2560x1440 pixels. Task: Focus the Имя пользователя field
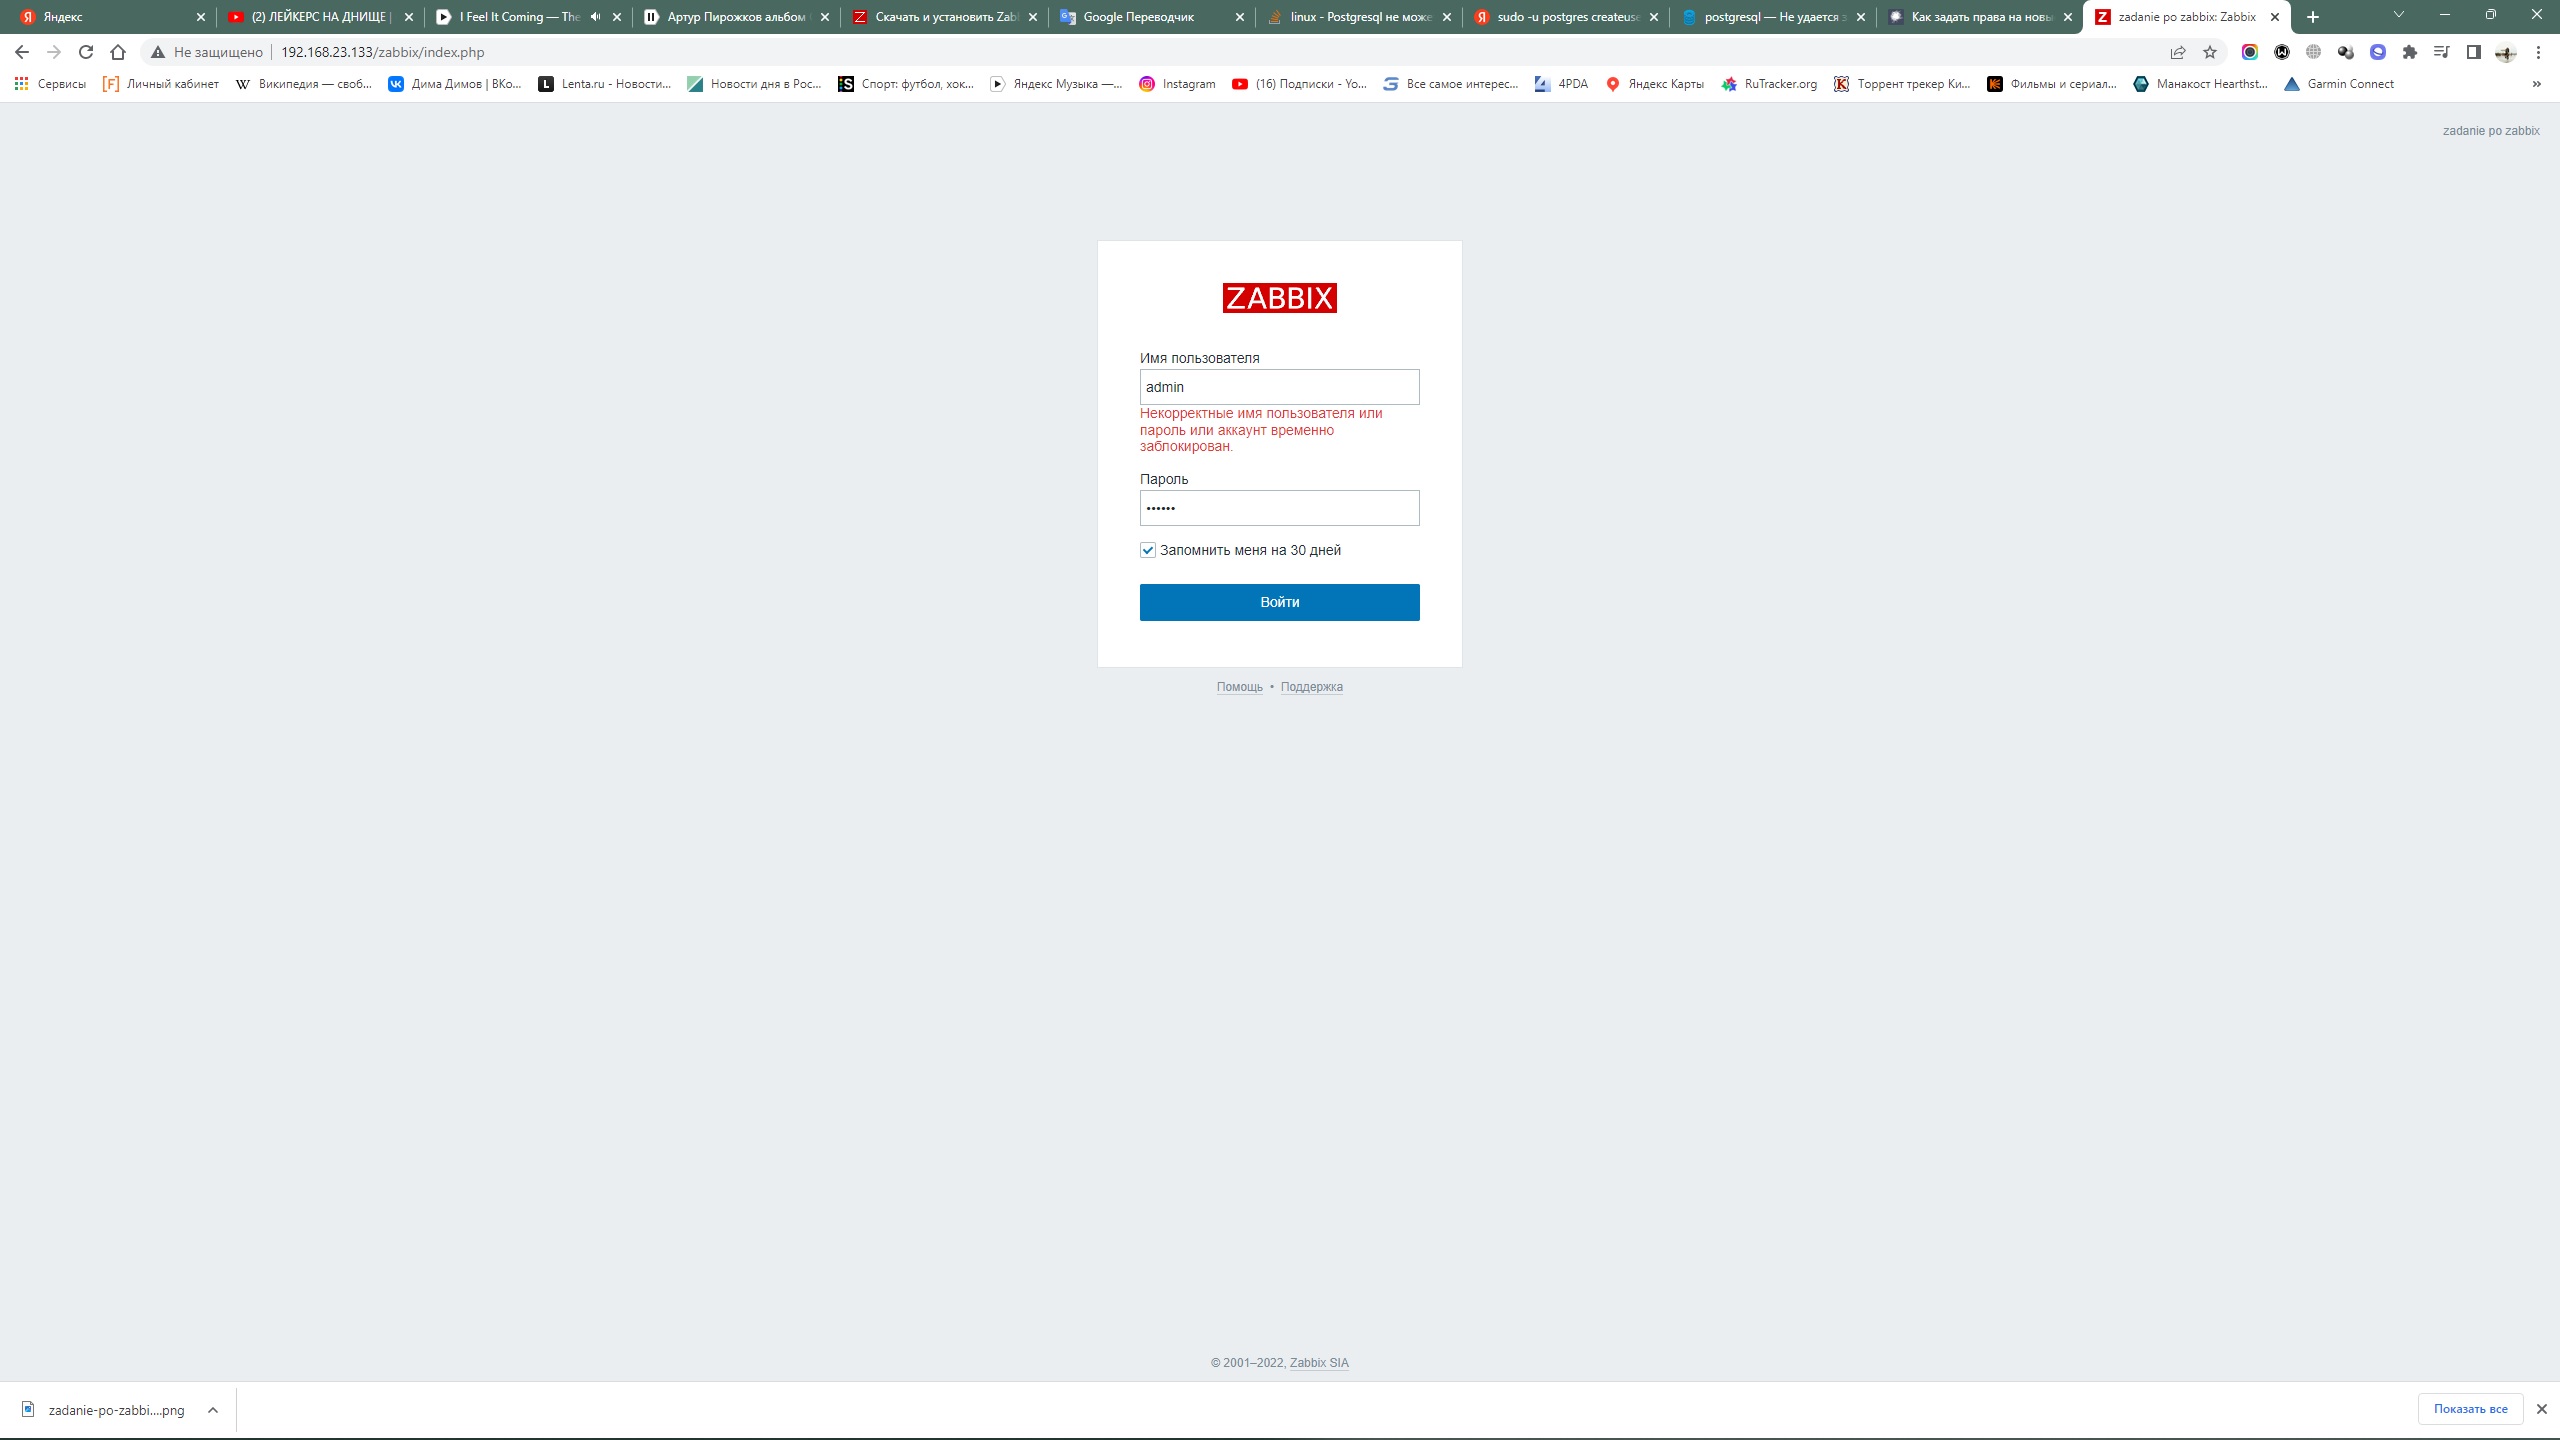1279,387
